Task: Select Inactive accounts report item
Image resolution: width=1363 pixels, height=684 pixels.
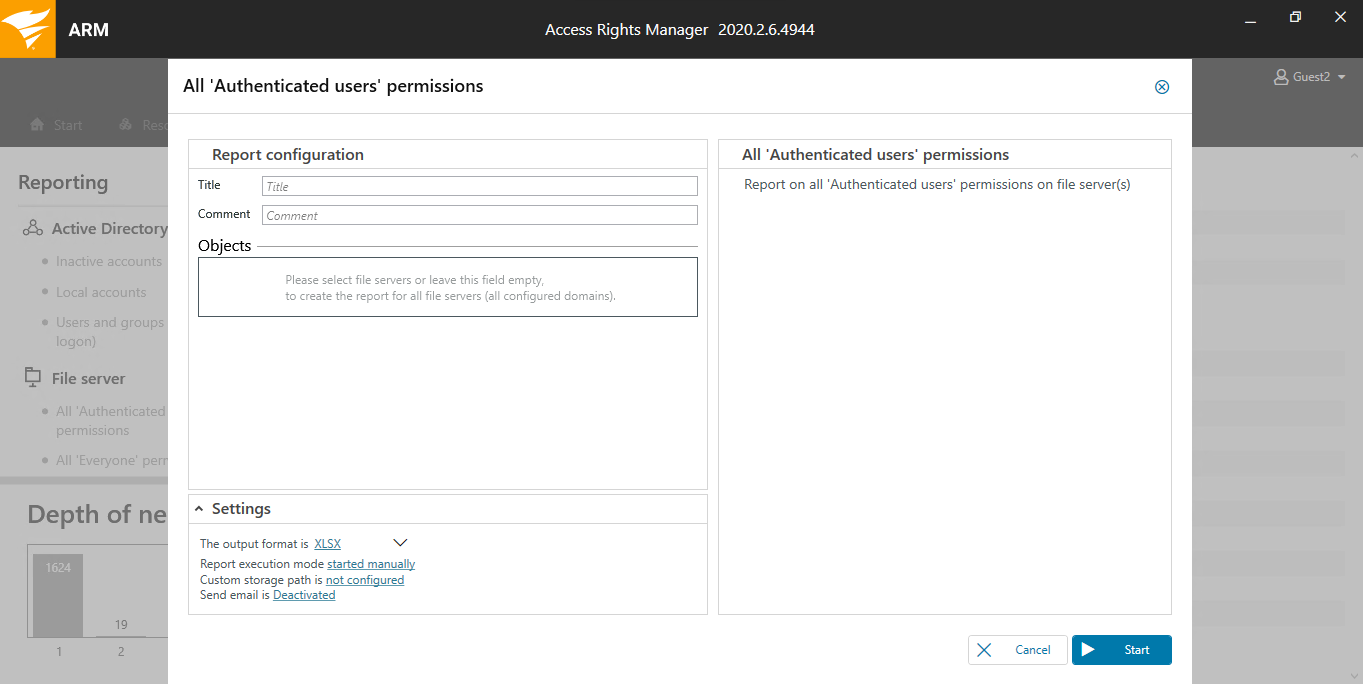Action: click(108, 262)
